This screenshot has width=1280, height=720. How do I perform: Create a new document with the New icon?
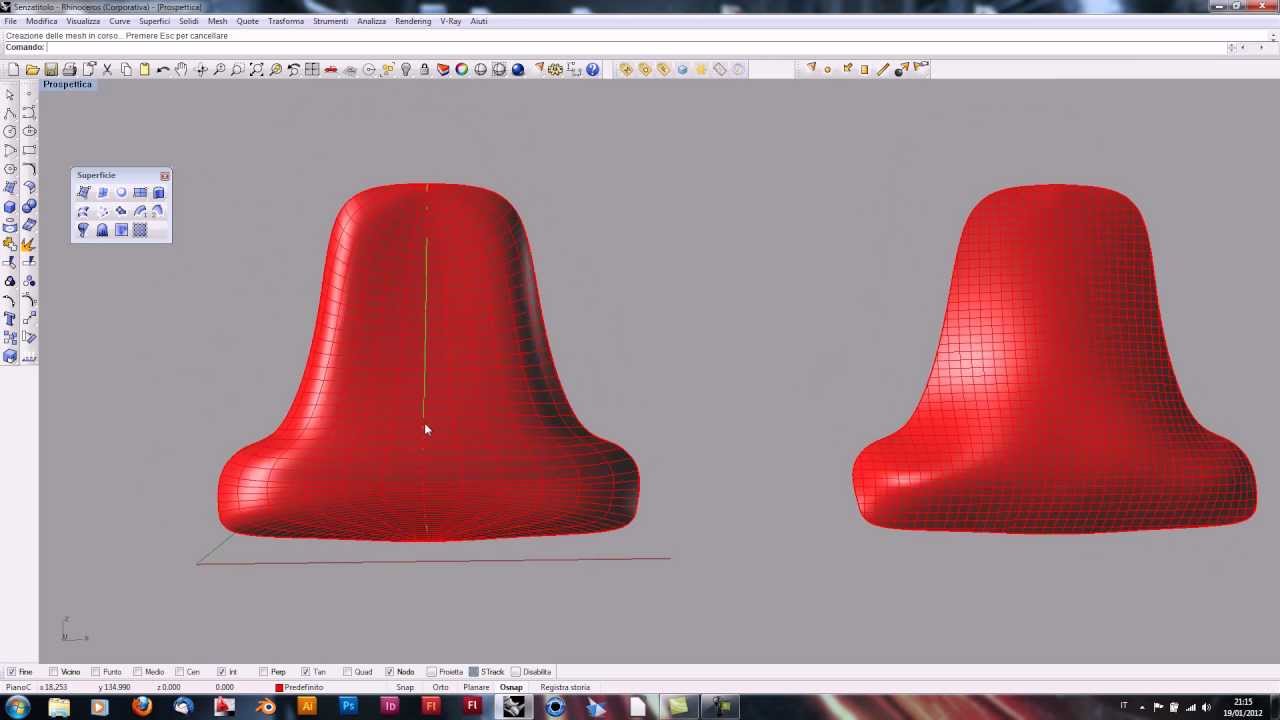point(13,69)
